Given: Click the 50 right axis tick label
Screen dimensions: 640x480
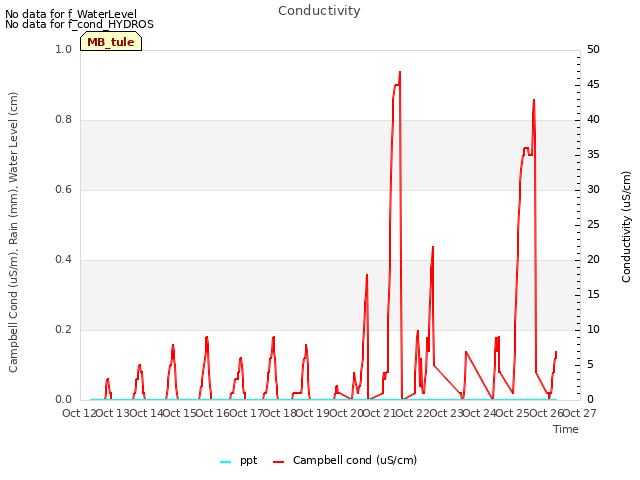Looking at the screenshot, I should 593,49.
